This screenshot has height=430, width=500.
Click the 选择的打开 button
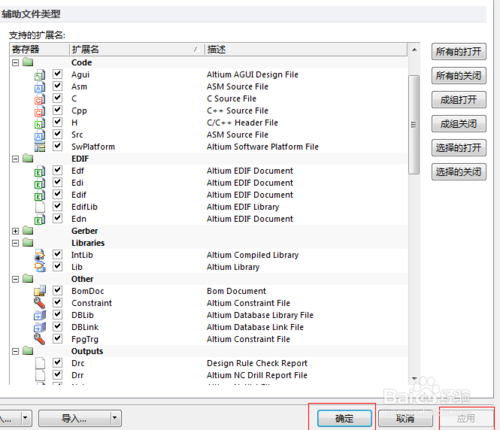tap(459, 148)
